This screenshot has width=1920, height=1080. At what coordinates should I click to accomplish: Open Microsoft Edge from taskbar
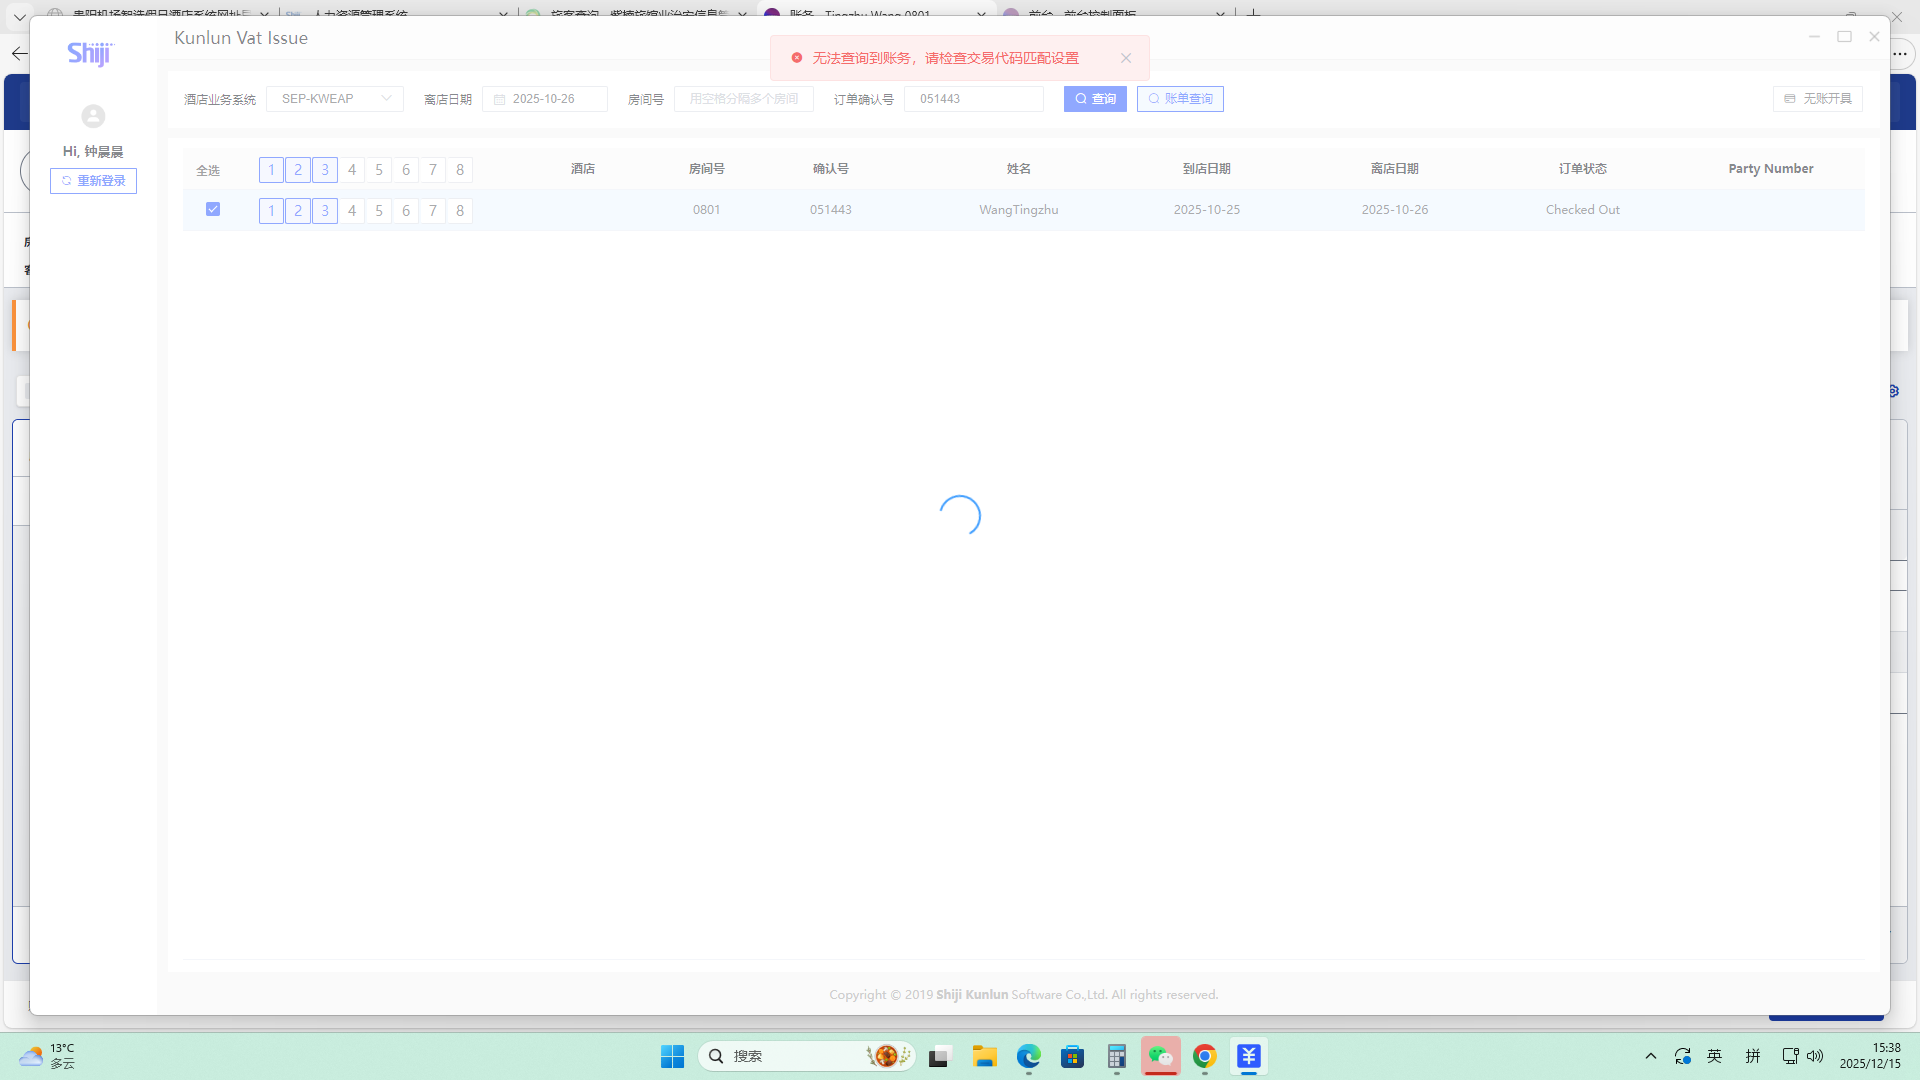[1028, 1056]
